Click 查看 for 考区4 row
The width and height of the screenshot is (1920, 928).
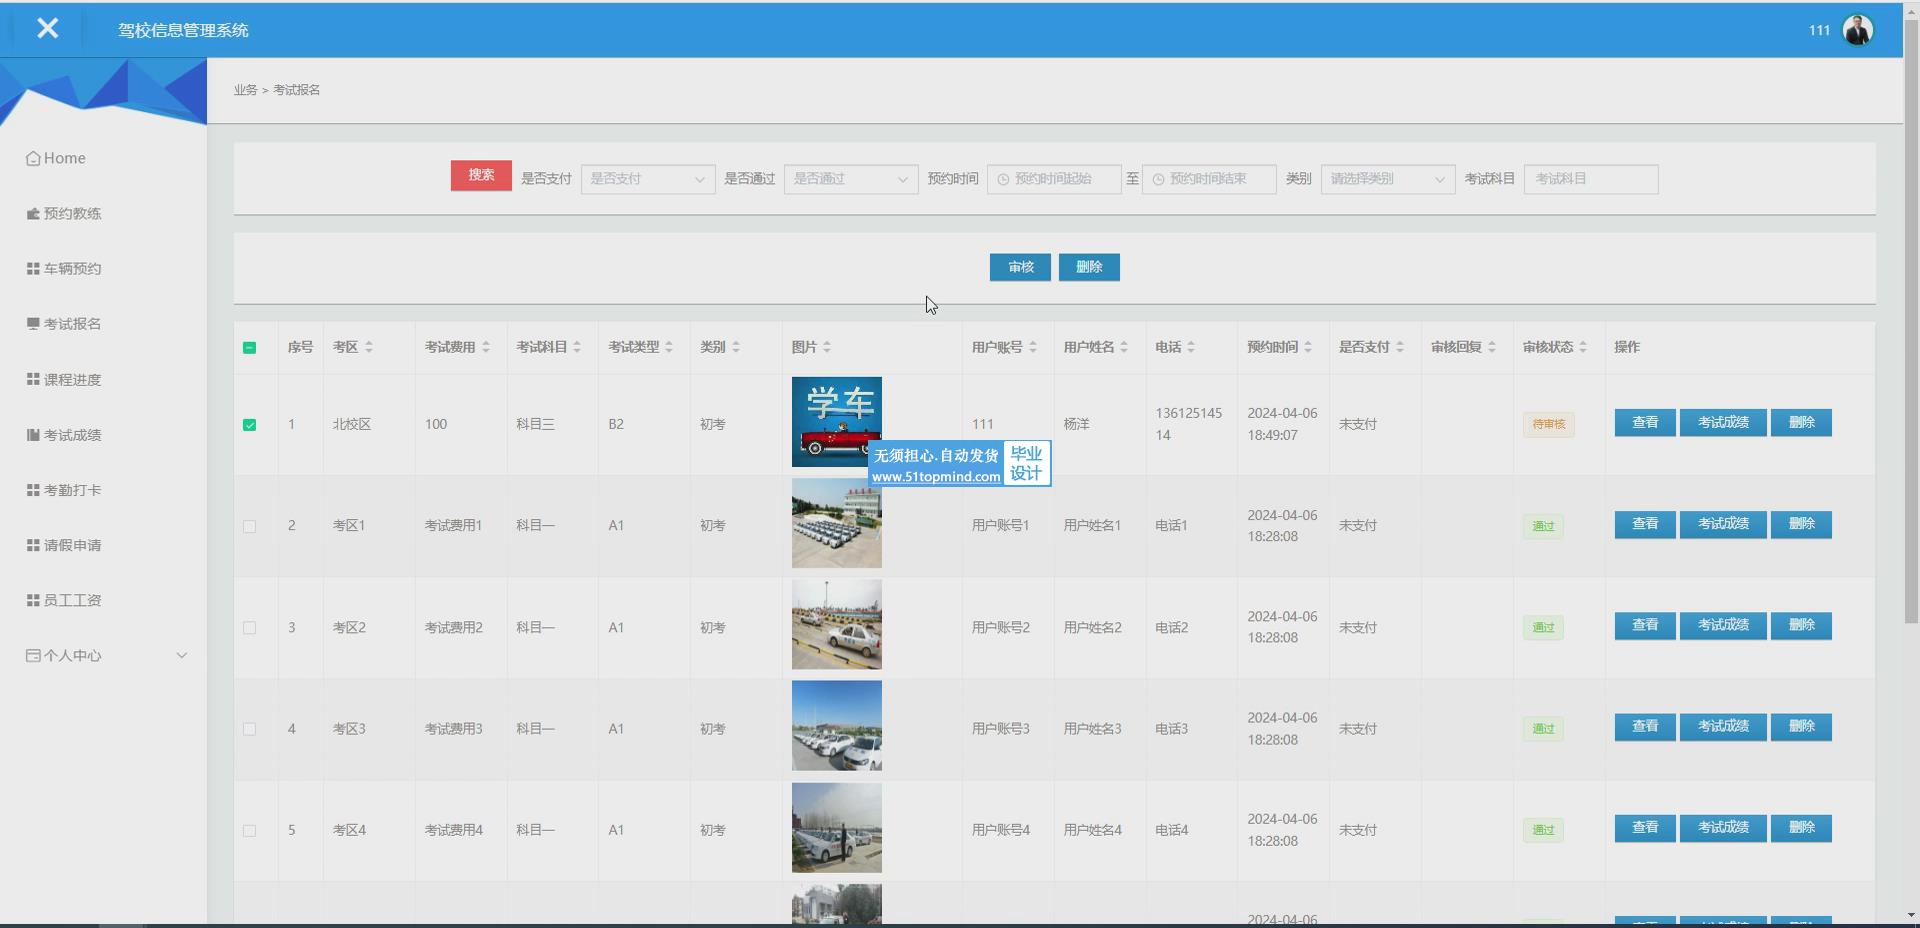point(1645,828)
